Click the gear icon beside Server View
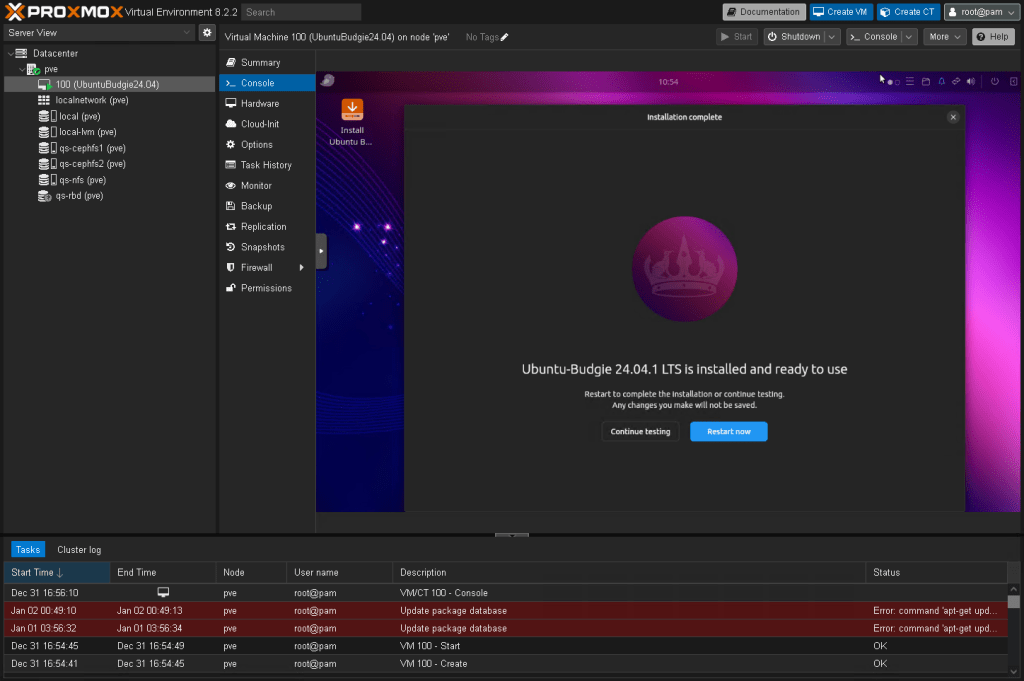Screen dimensions: 1024x681 [207, 33]
